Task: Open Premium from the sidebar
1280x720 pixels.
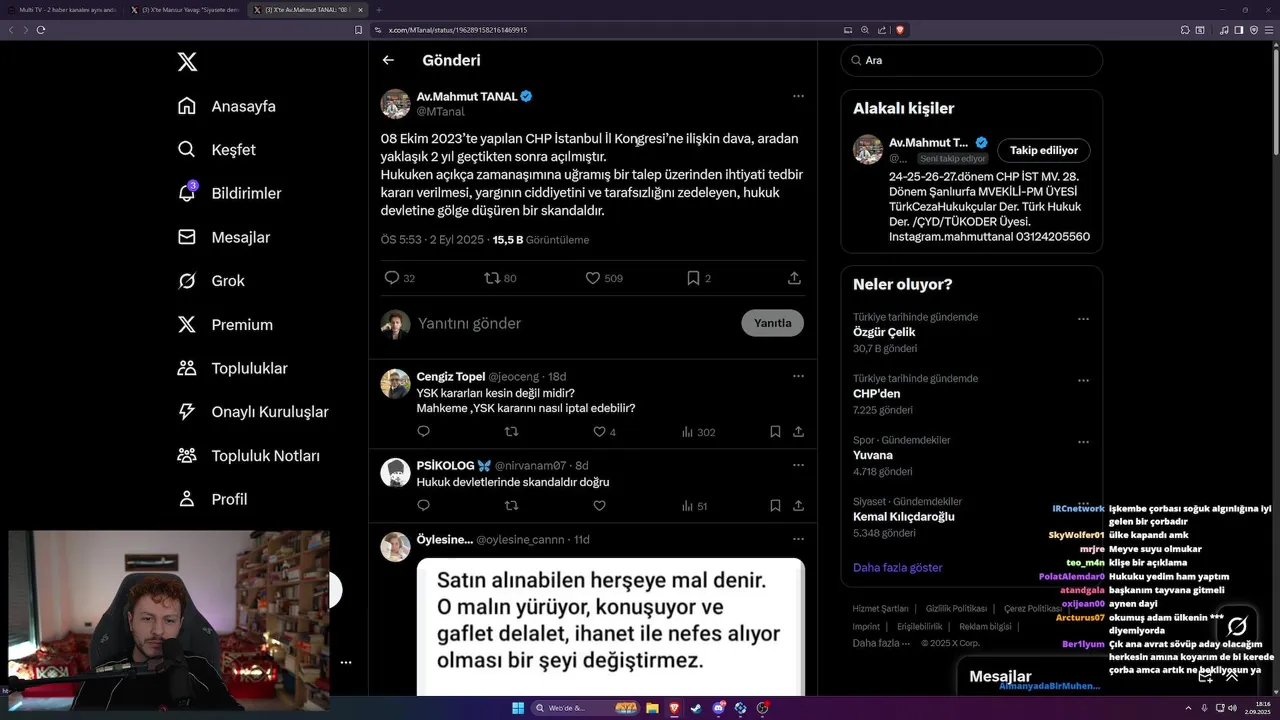Action: click(225, 325)
